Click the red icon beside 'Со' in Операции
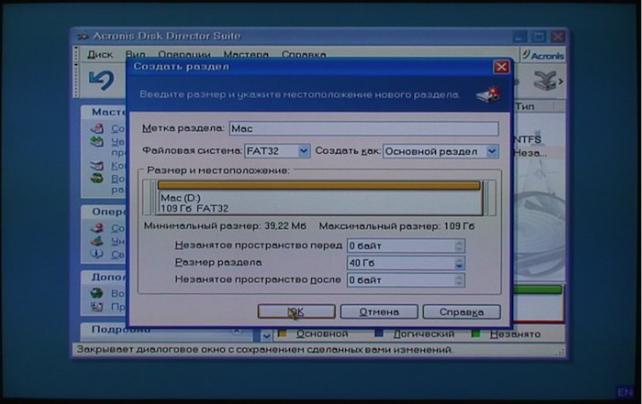 (x=97, y=228)
